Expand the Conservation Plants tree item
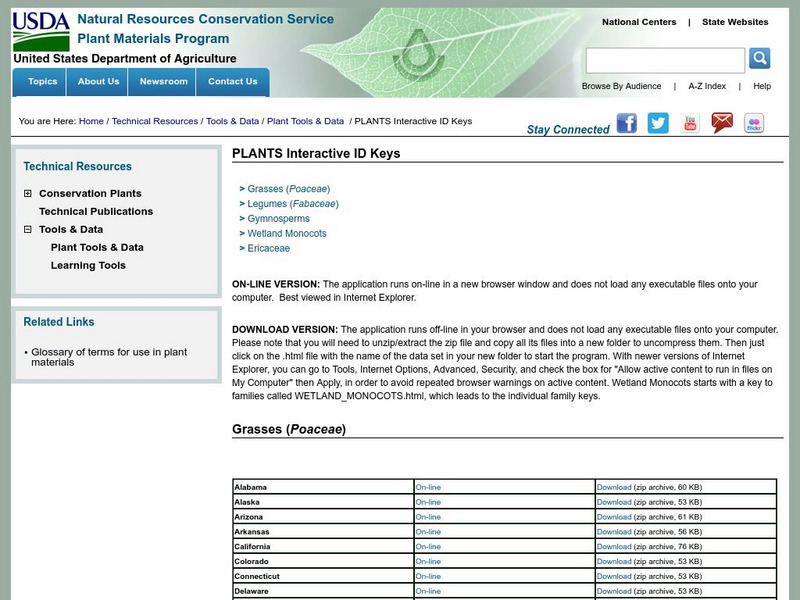 [x=28, y=193]
